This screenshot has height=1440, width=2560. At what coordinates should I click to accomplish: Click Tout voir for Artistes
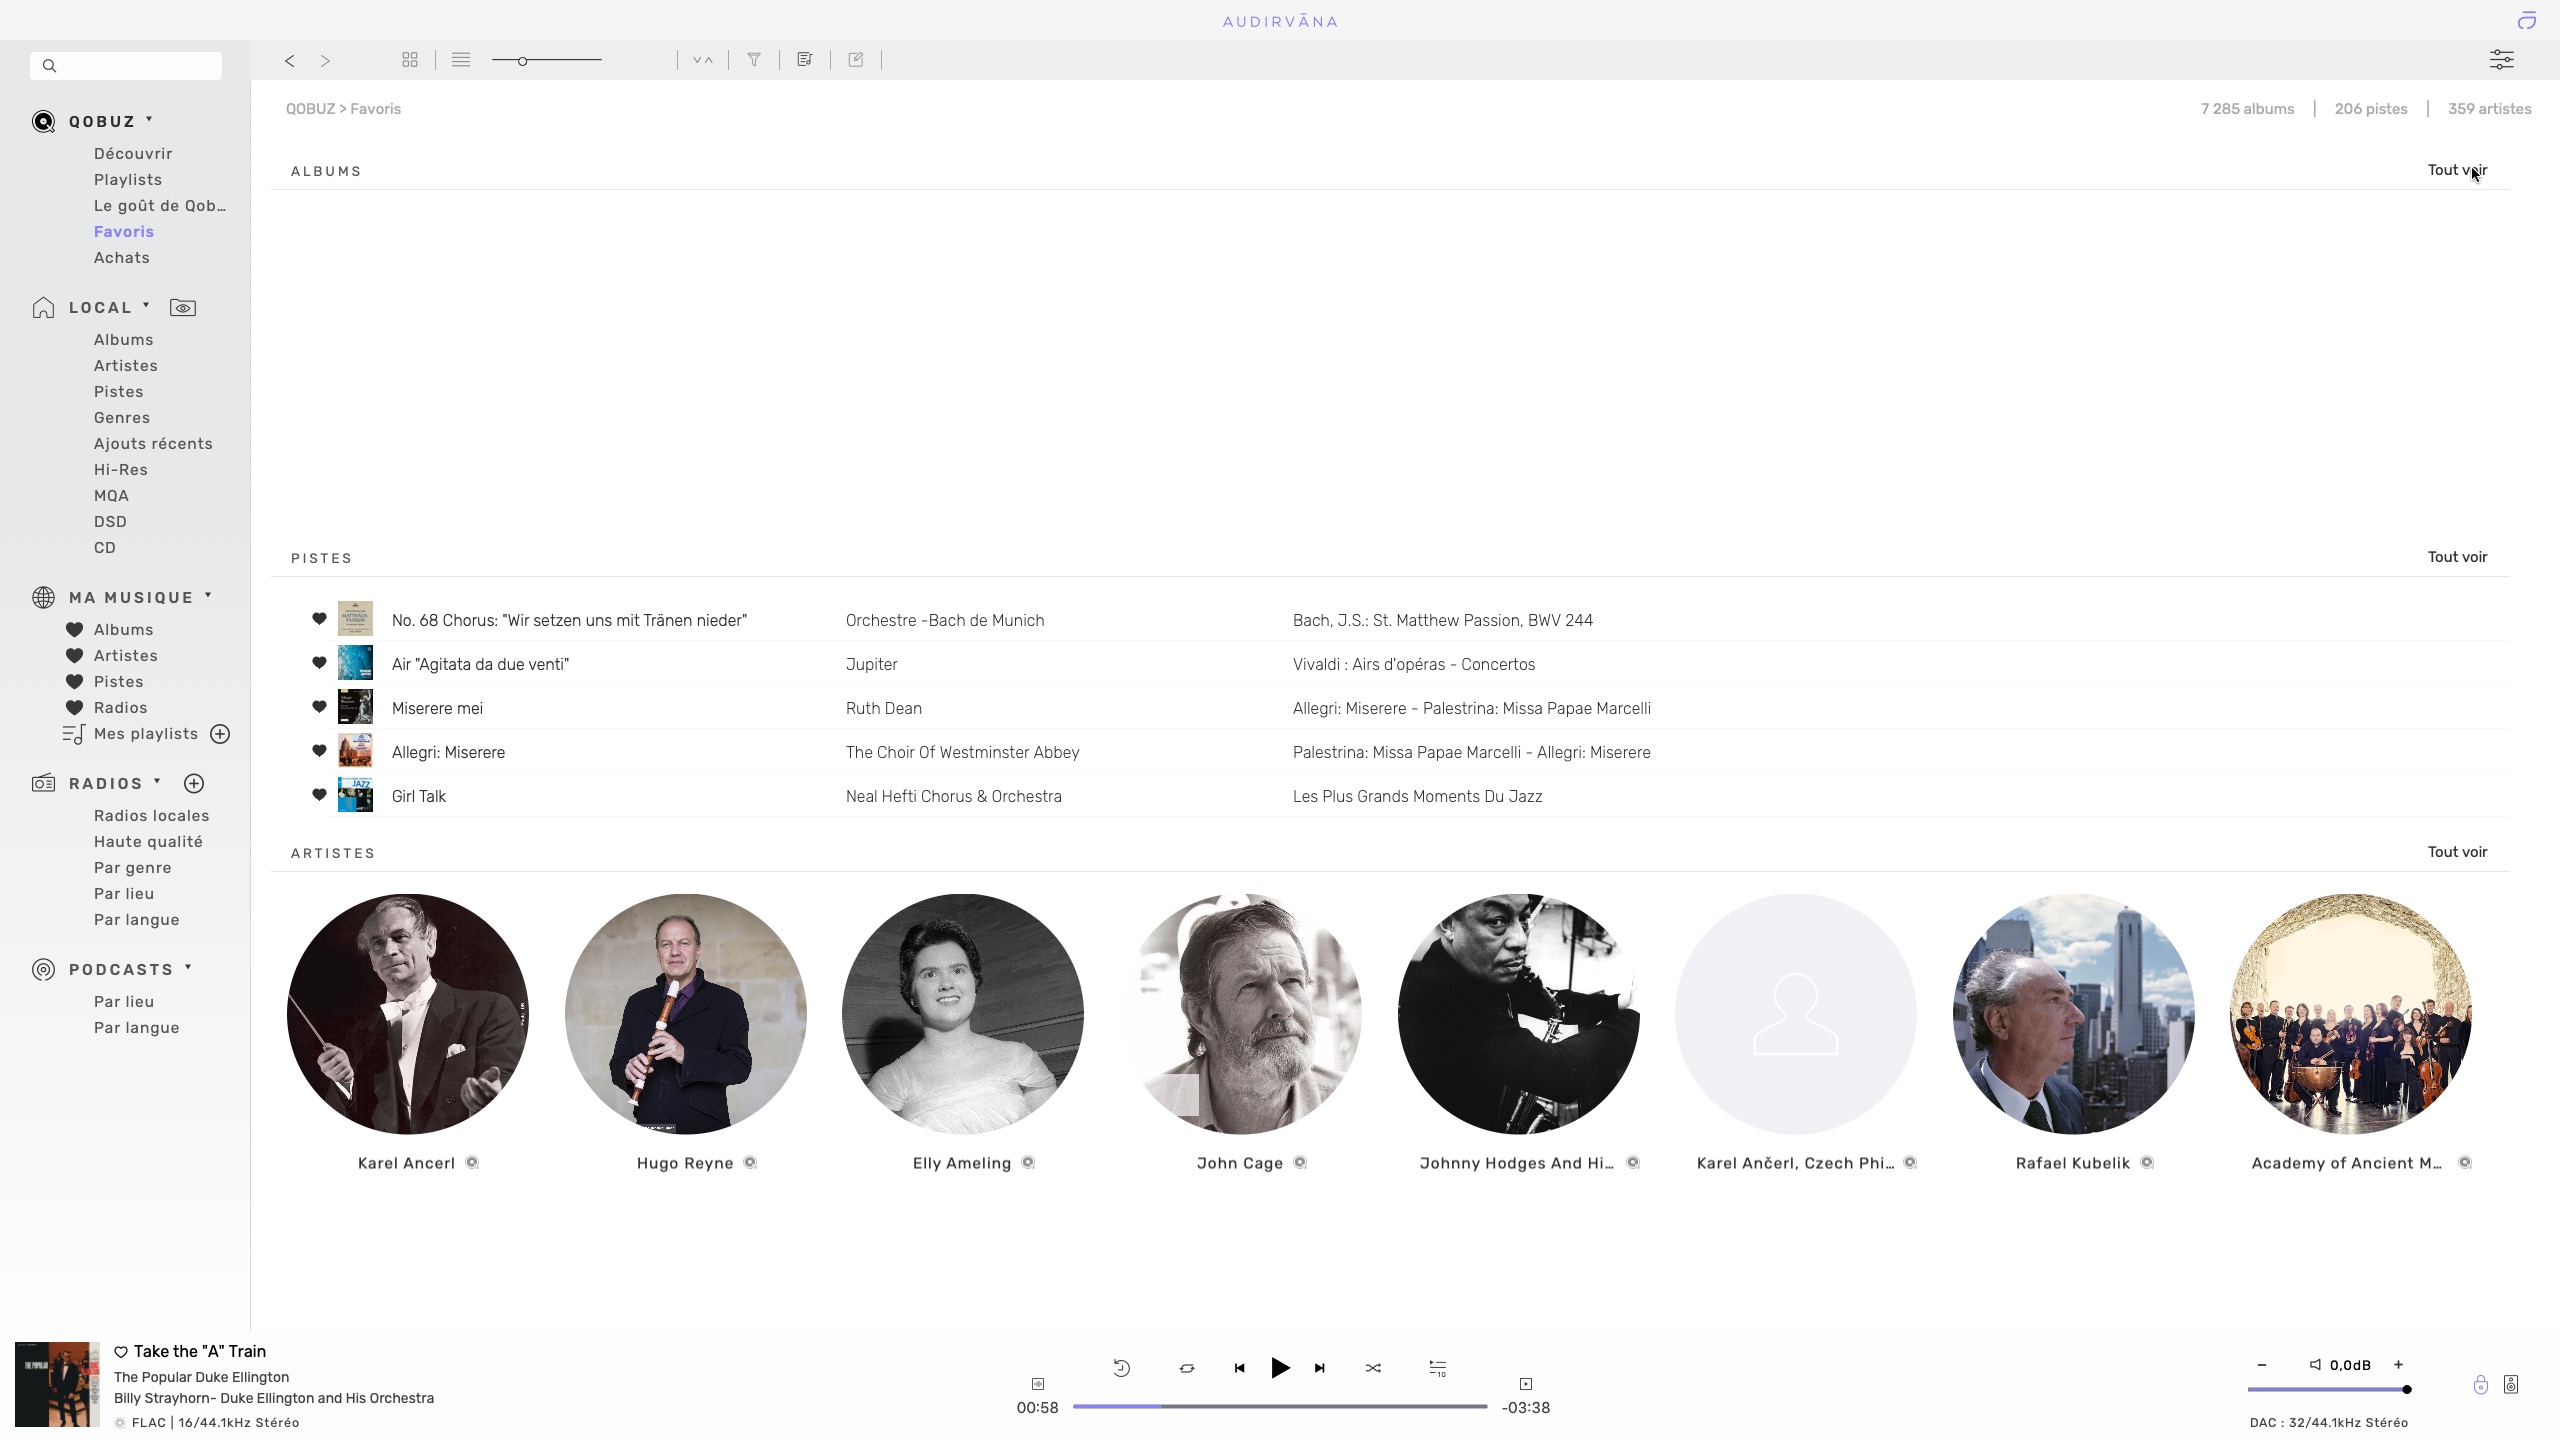tap(2457, 852)
